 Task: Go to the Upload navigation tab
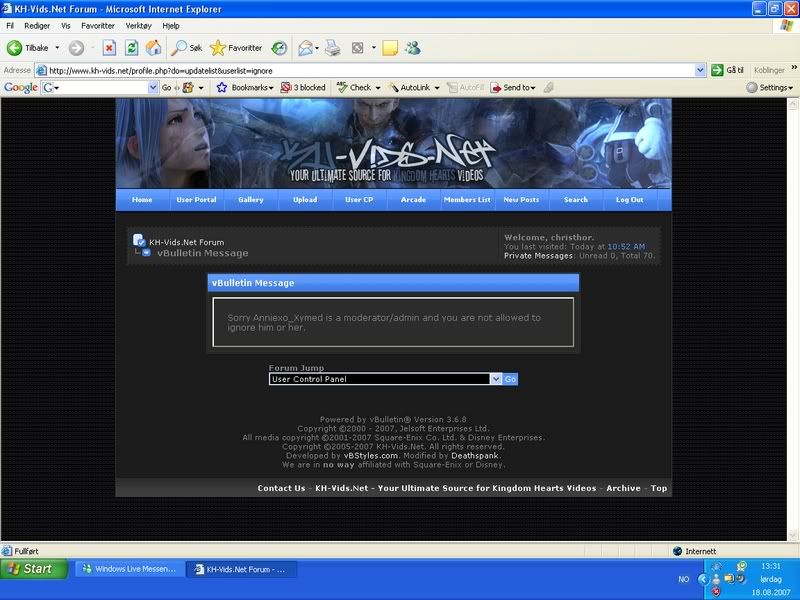305,200
